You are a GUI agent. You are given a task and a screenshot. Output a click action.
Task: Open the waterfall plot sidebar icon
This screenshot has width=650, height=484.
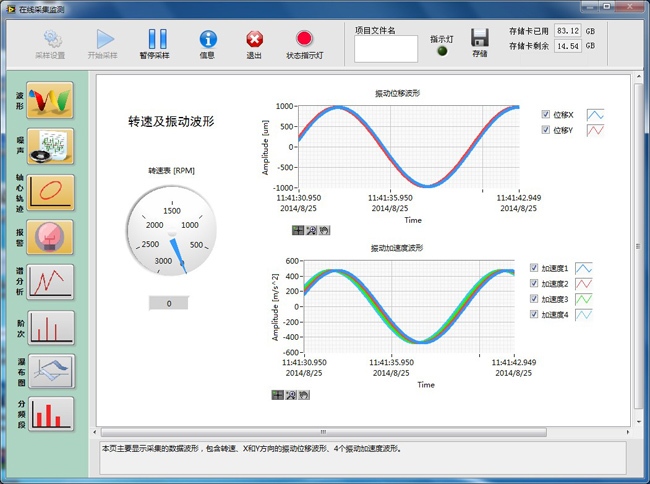coord(51,371)
